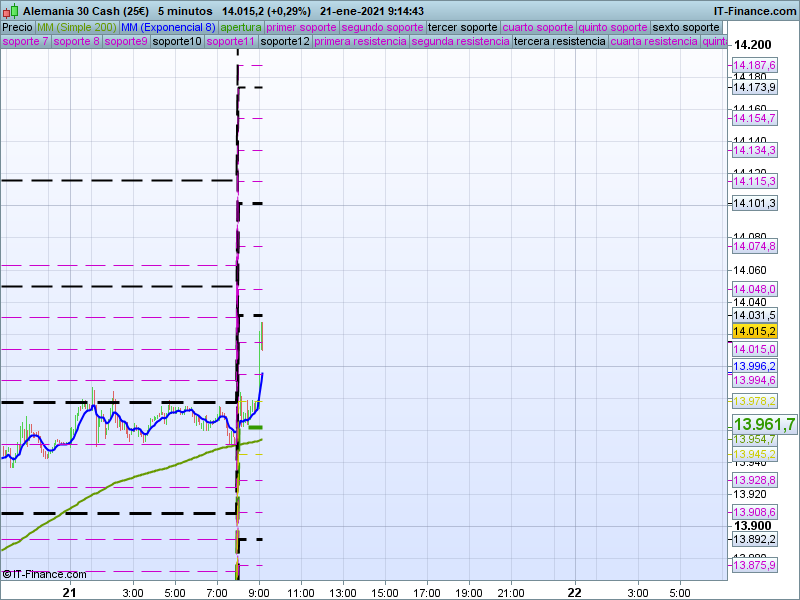
Task: Select the Precio legend label
Action: pyautogui.click(x=17, y=27)
